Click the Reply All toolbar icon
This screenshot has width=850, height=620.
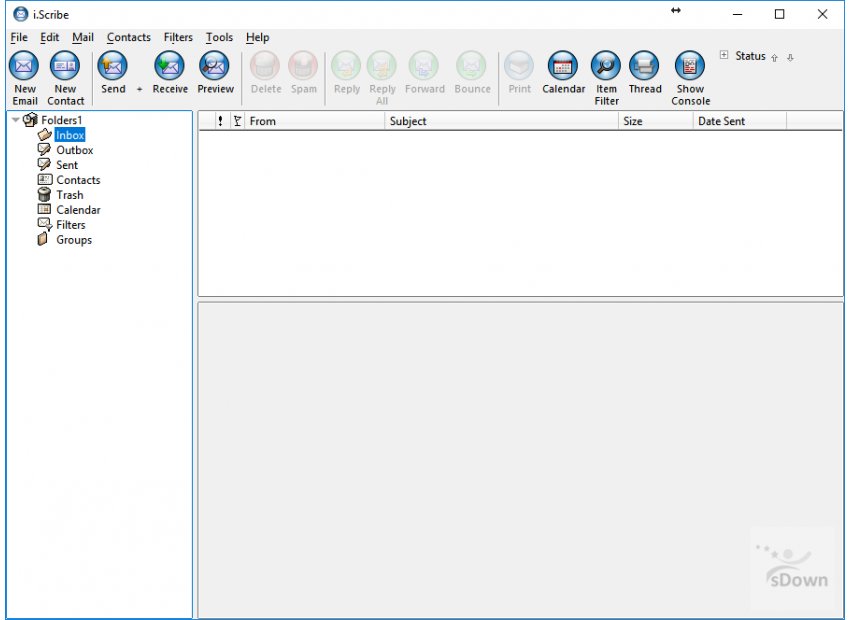click(x=382, y=66)
